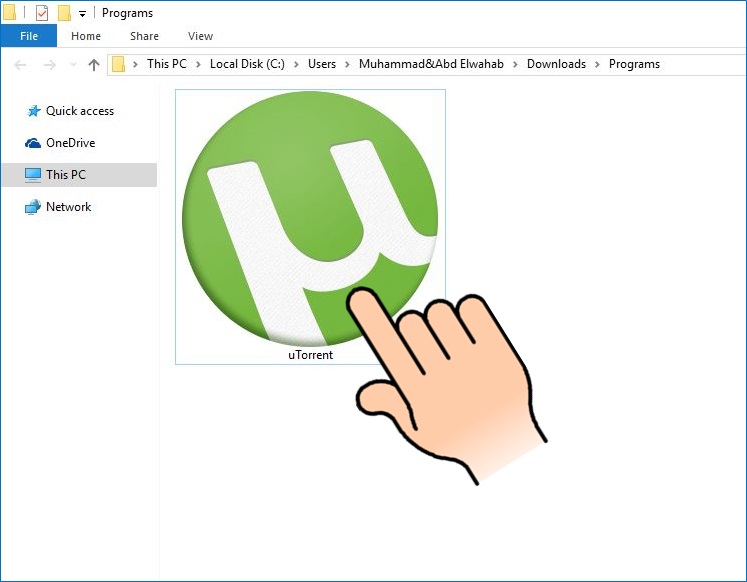Navigate to Muhammad&Abd Elwahab breadcrumb
747x582 pixels.
tap(431, 64)
